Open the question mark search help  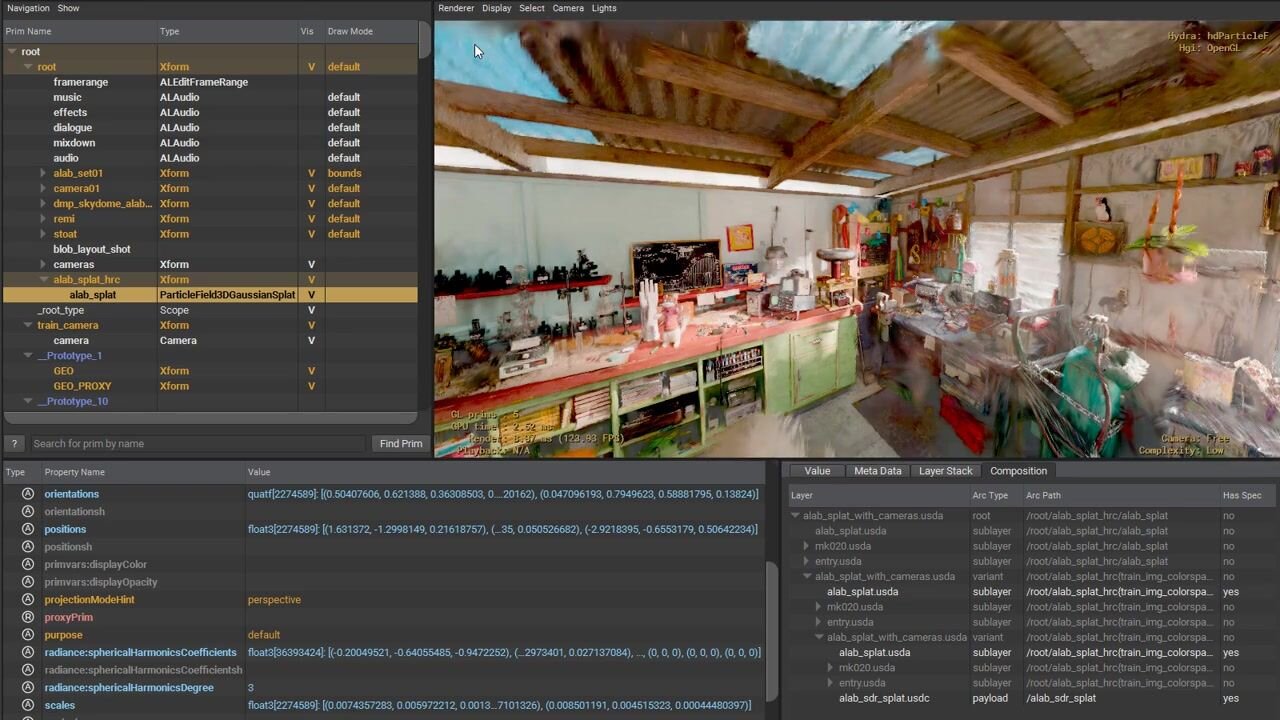coord(14,443)
